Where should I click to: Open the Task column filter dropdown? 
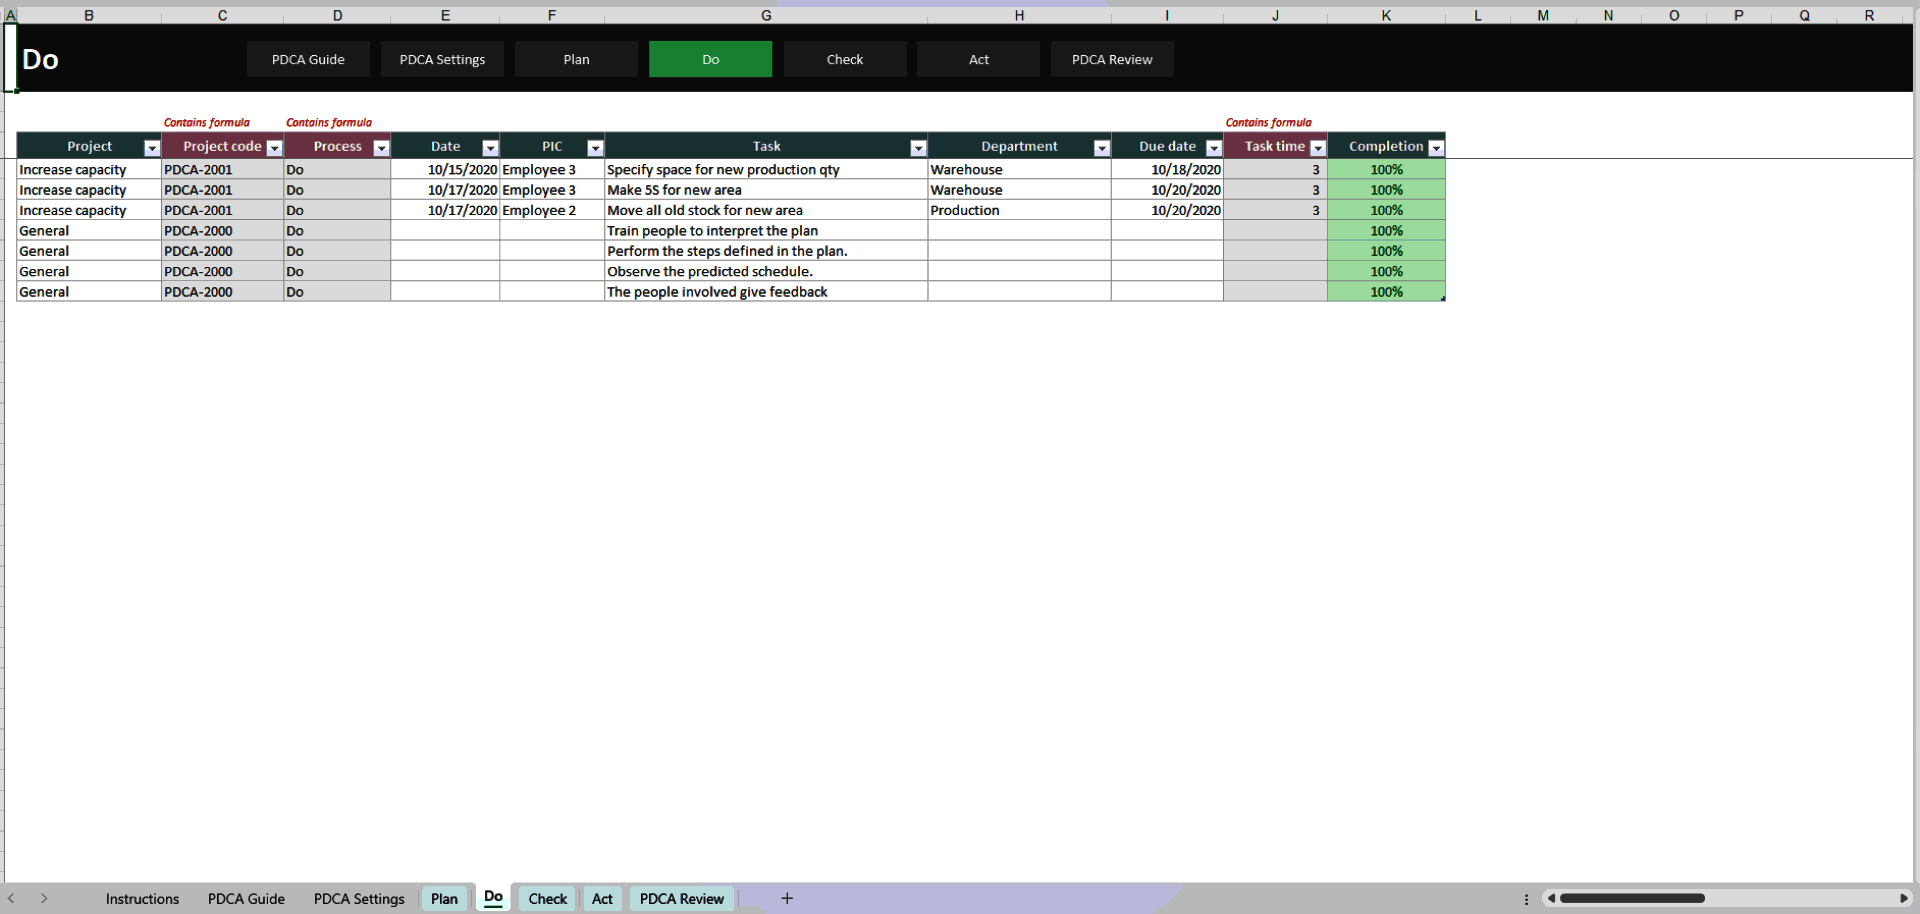point(917,146)
